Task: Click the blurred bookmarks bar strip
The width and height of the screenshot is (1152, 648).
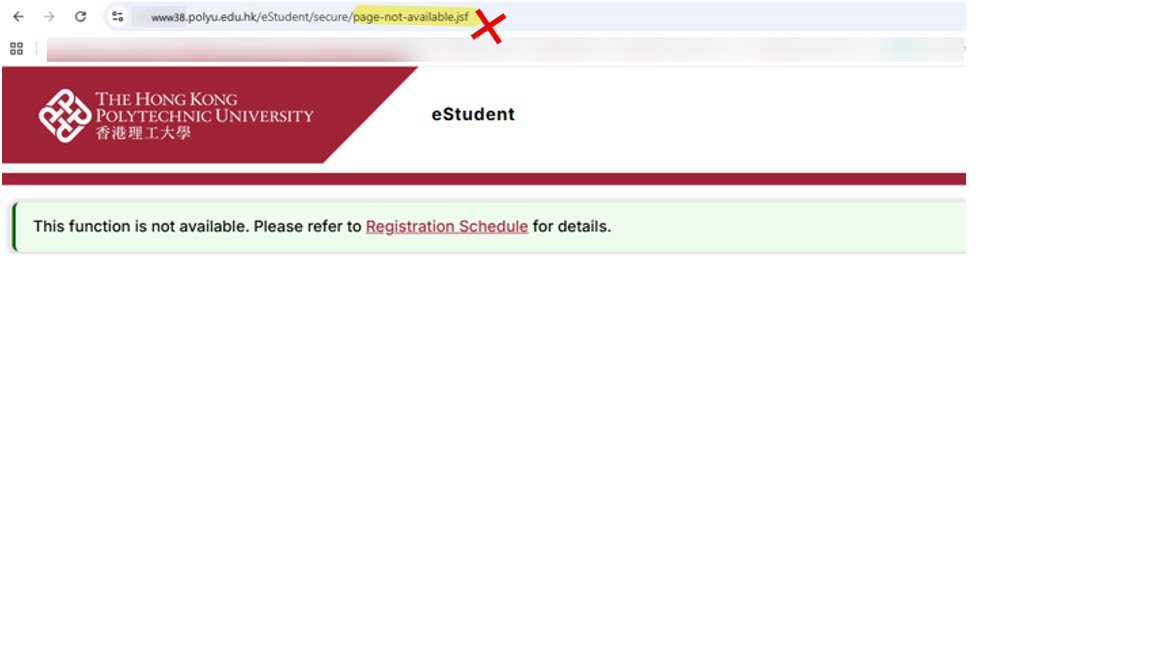Action: 505,48
